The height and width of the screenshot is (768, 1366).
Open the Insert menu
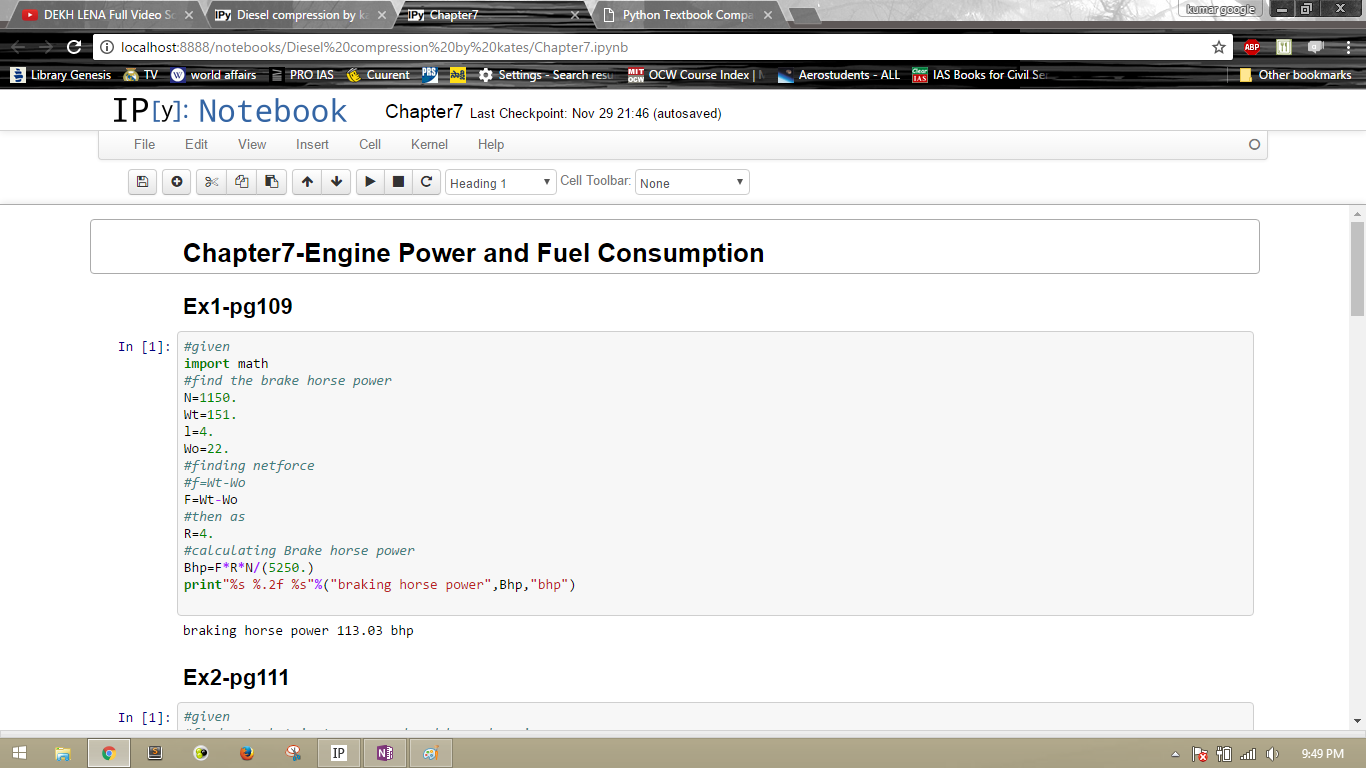[312, 144]
